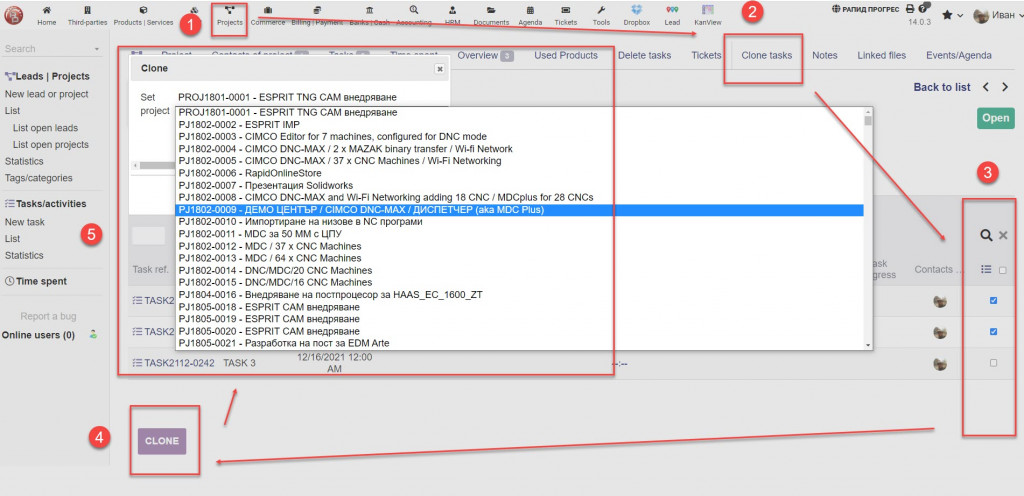Image resolution: width=1024 pixels, height=496 pixels.
Task: Open the Agenda calendar icon
Action: pos(530,10)
